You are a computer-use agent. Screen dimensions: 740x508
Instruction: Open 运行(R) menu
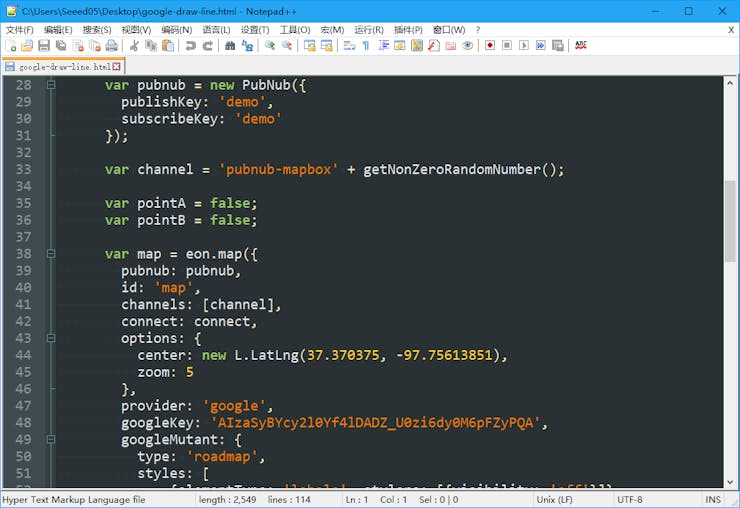(369, 30)
